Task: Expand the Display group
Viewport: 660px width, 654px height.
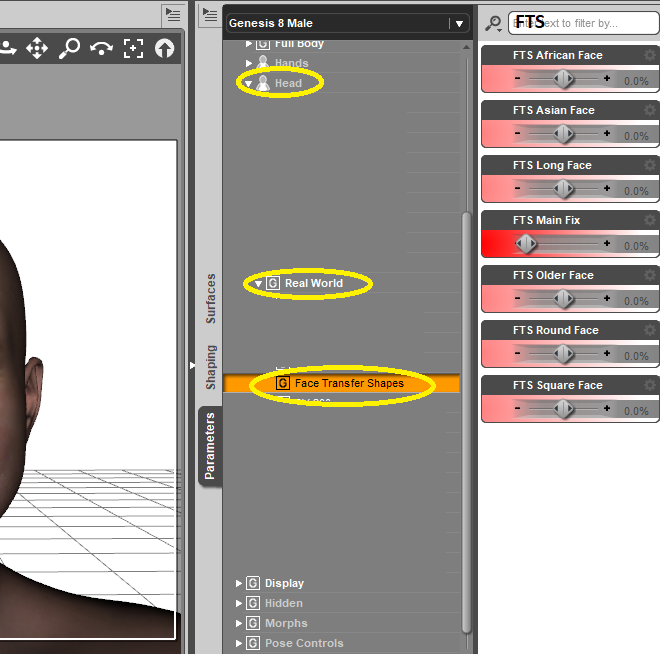Action: coord(239,583)
